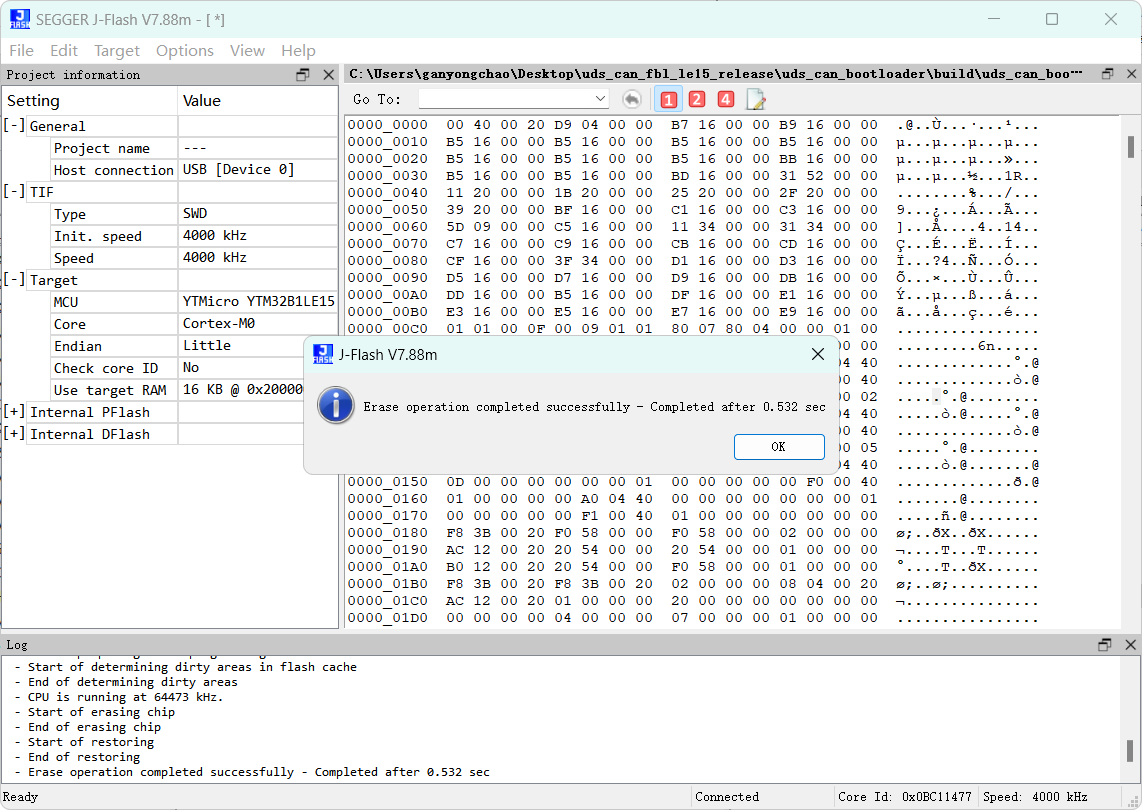Select the 4-byte view mode icon
Screen dimensions: 1142x810
(x=725, y=99)
